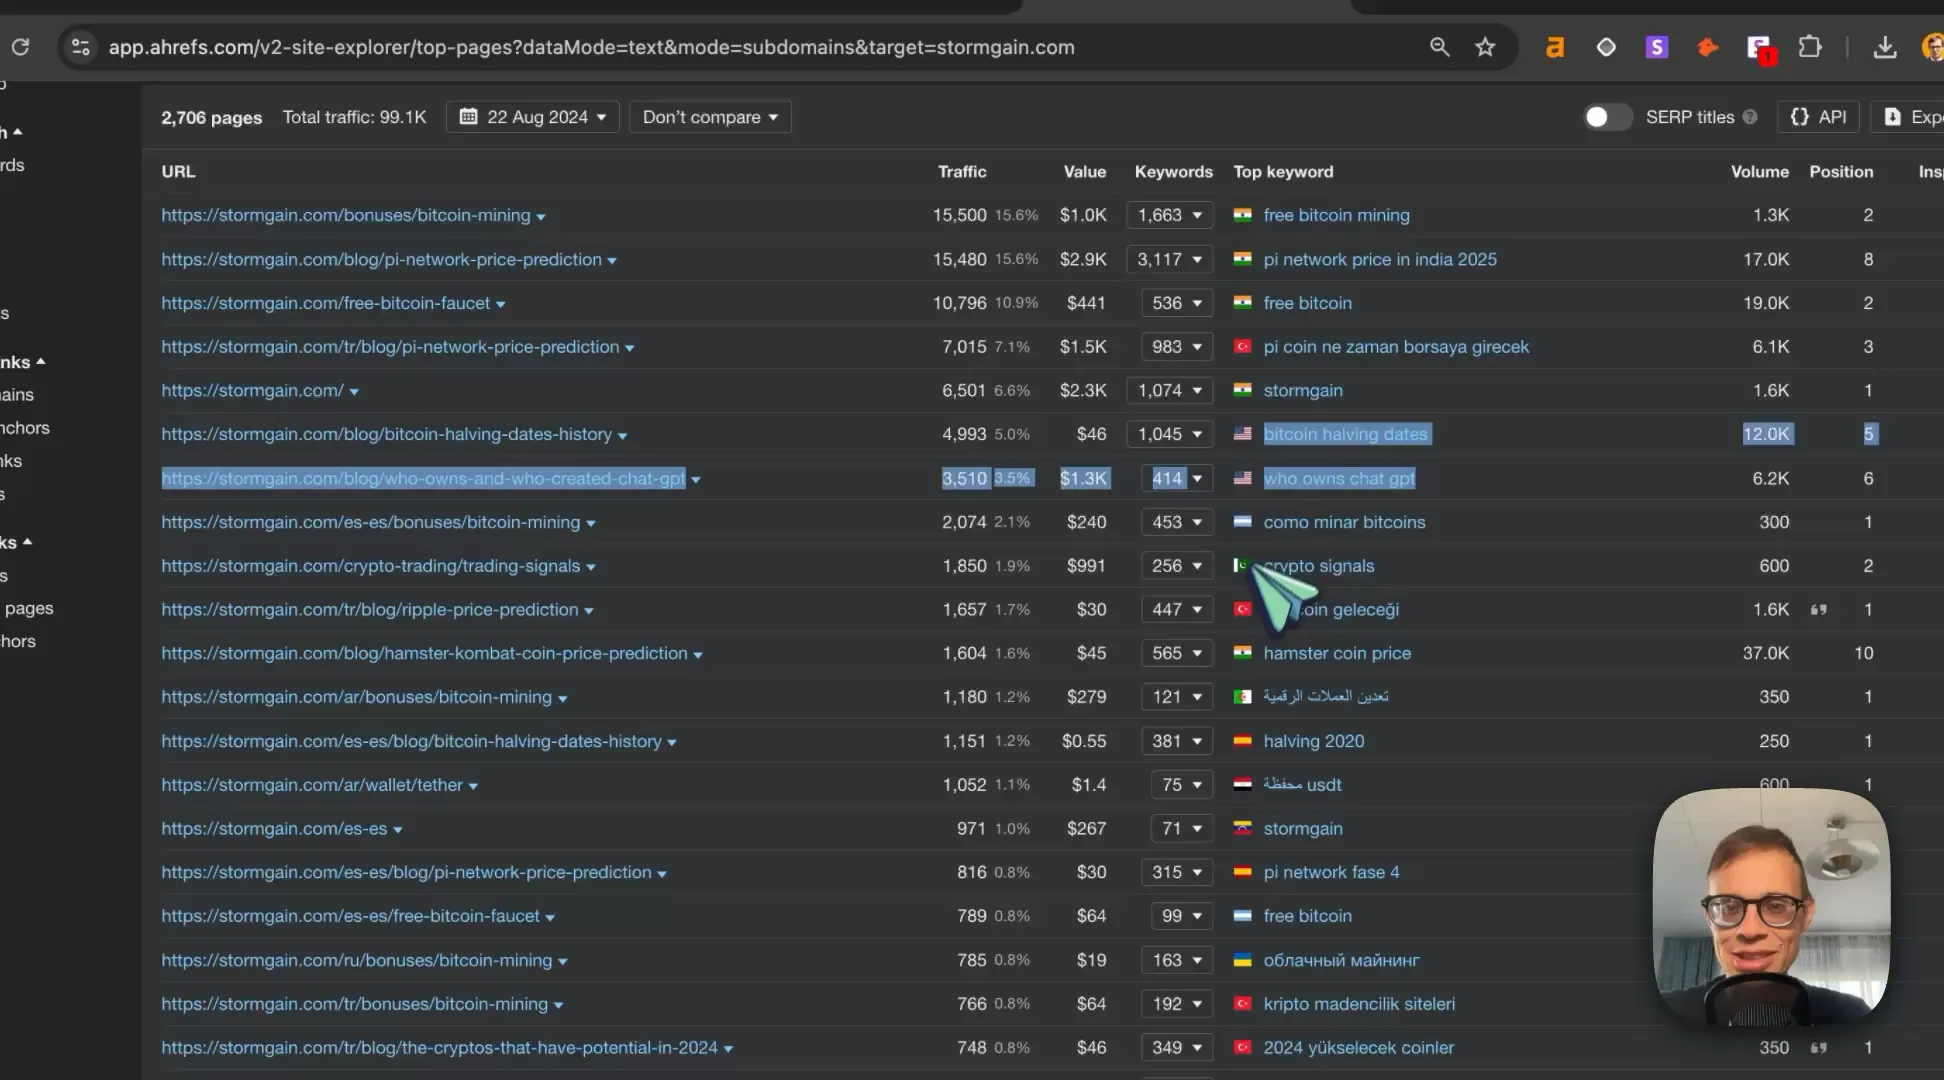Open dropdown arrow beside free-bitcoin-faucet URL

click(x=500, y=304)
